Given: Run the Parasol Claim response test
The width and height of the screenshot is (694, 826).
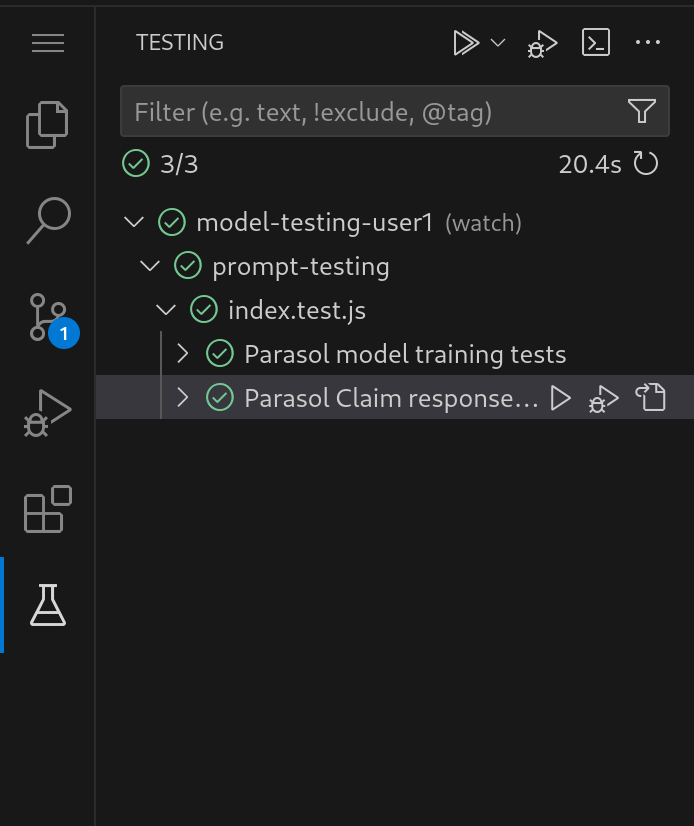Looking at the screenshot, I should (561, 398).
